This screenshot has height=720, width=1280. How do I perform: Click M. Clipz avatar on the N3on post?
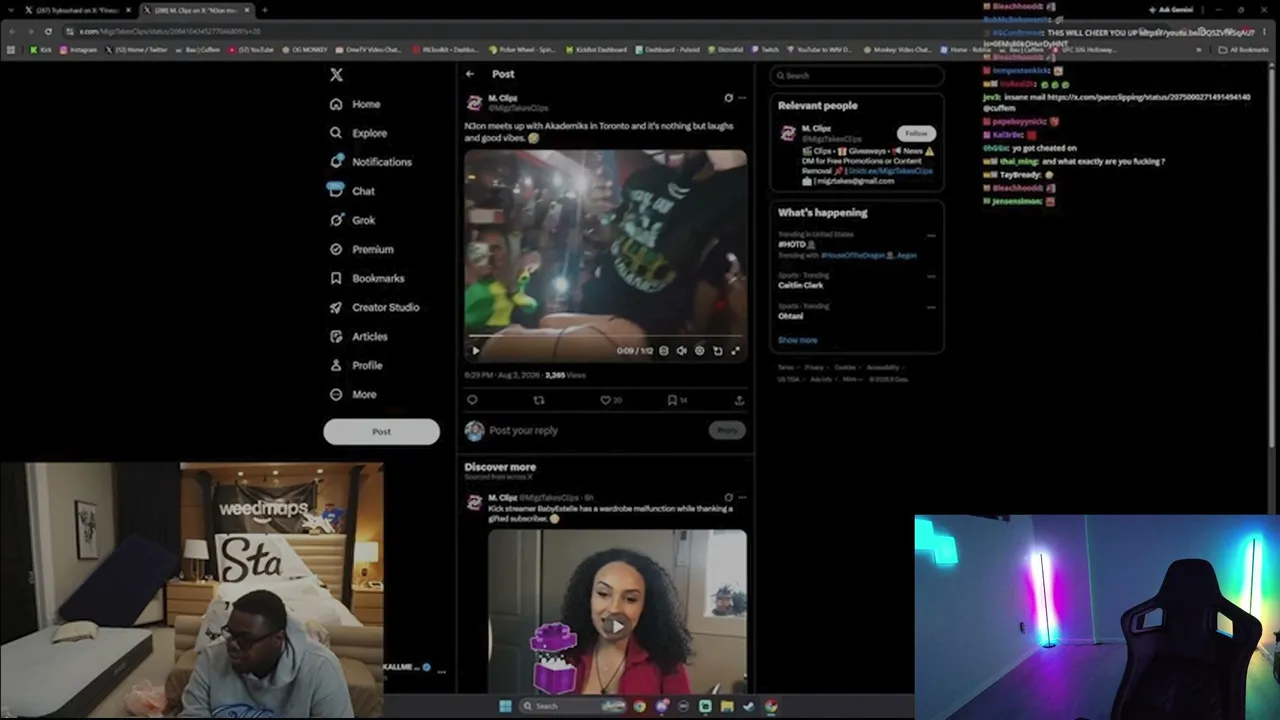click(474, 103)
